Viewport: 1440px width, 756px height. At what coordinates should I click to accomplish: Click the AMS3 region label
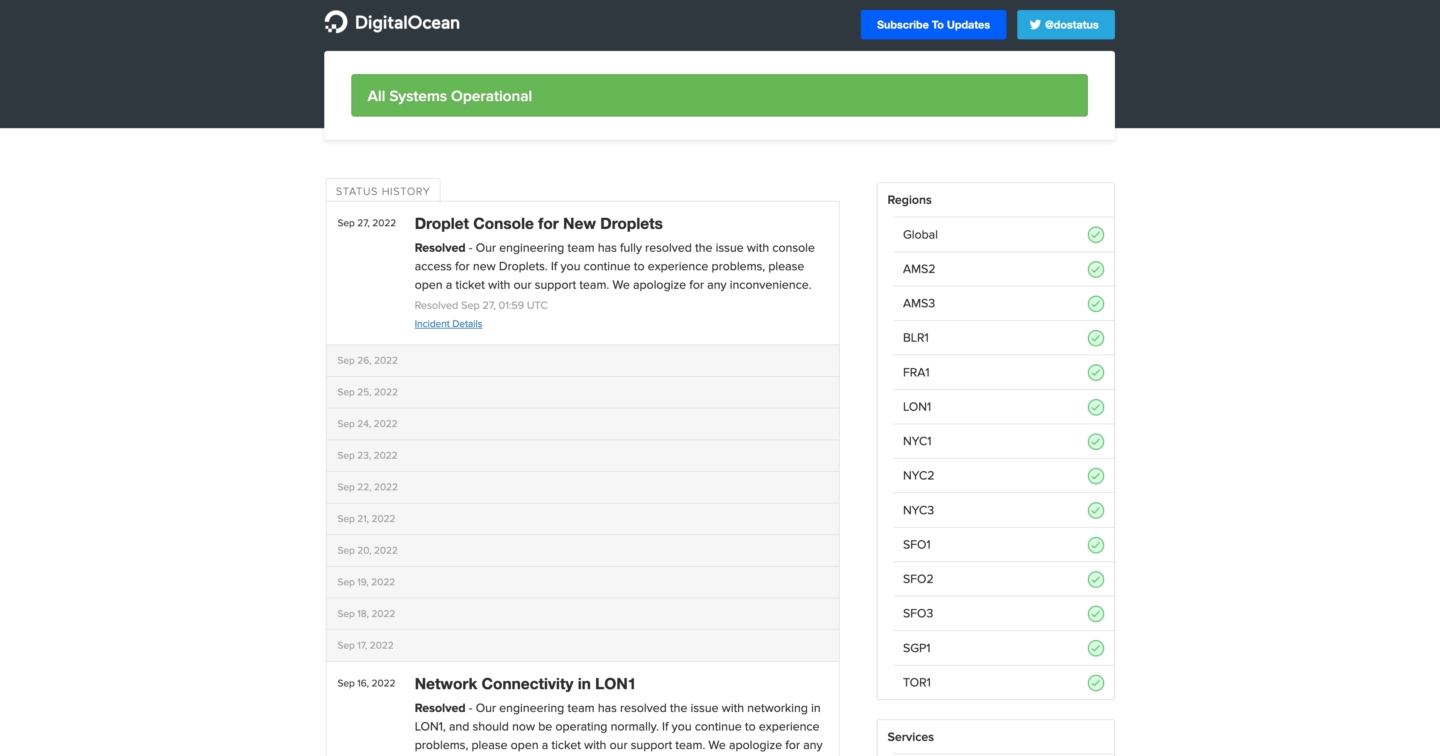tap(919, 304)
